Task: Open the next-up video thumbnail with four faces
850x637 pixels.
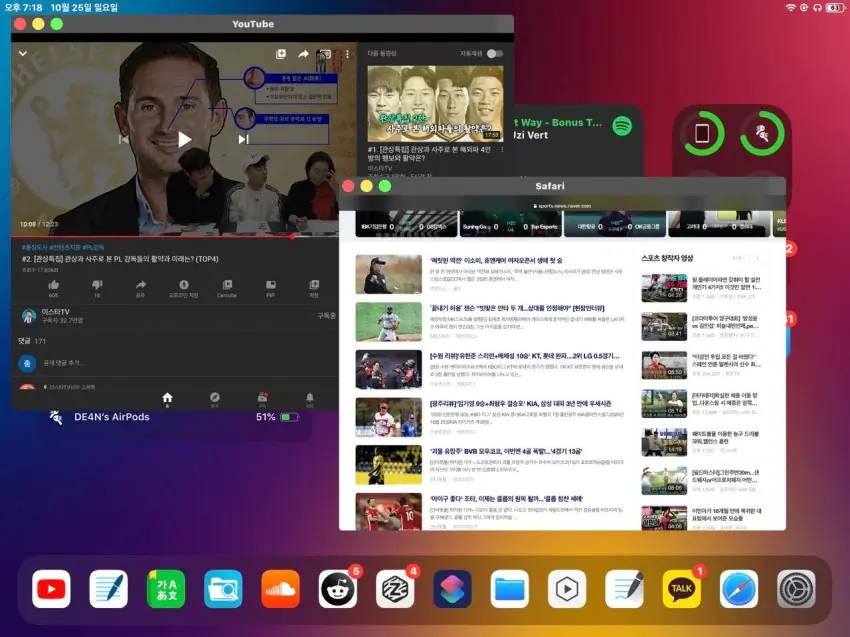Action: 435,104
